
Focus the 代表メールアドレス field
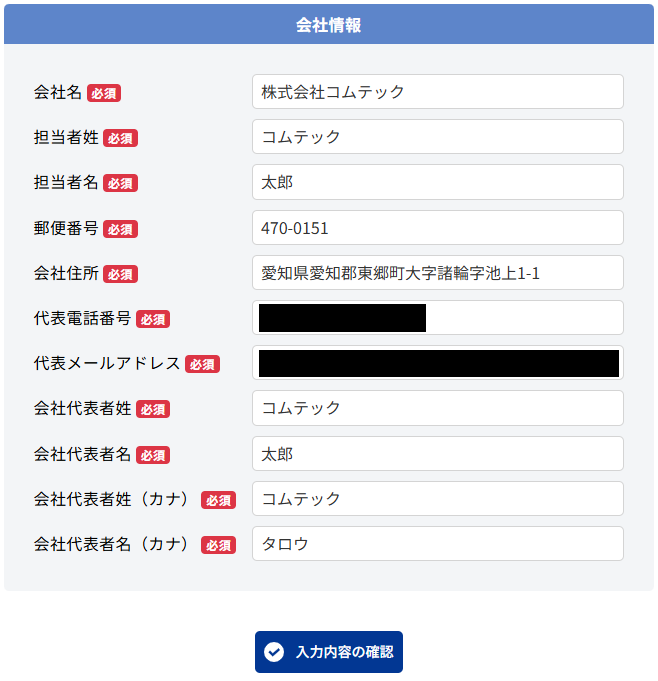[x=437, y=363]
